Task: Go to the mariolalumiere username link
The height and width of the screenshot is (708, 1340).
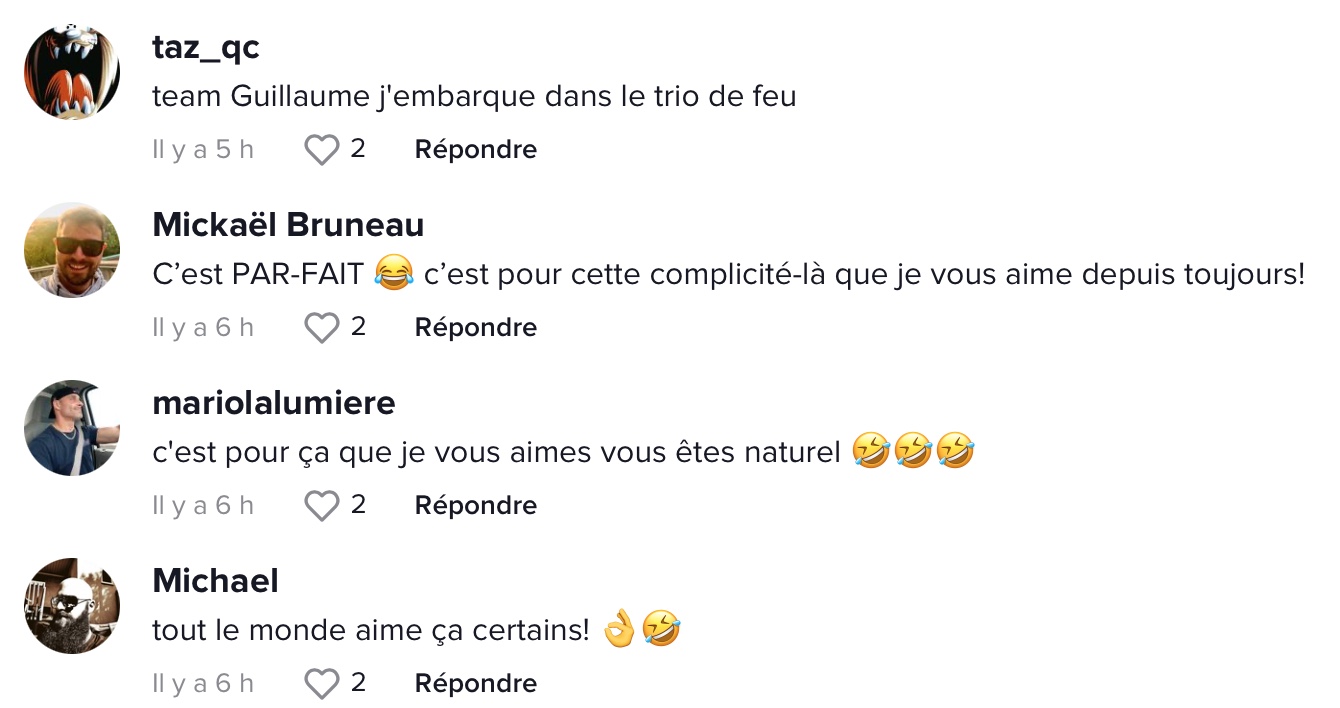Action: [x=273, y=403]
